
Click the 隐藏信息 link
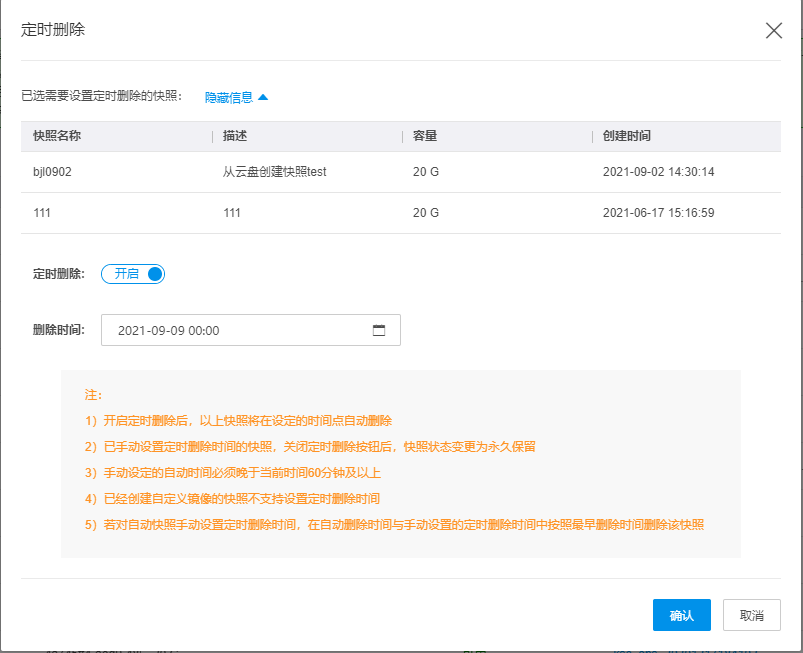(229, 97)
